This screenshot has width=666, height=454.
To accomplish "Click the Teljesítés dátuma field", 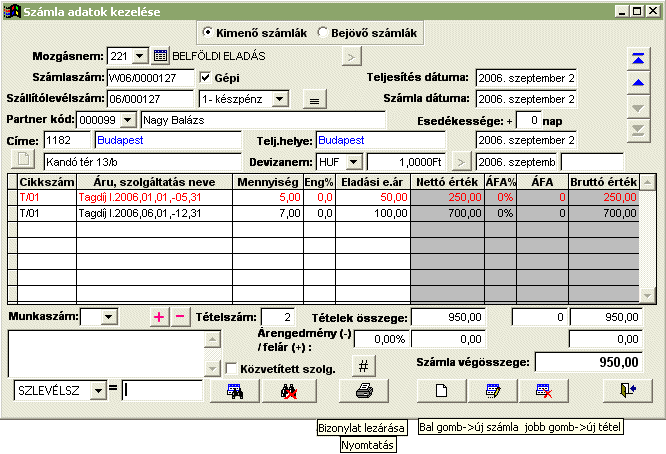I will [526, 78].
